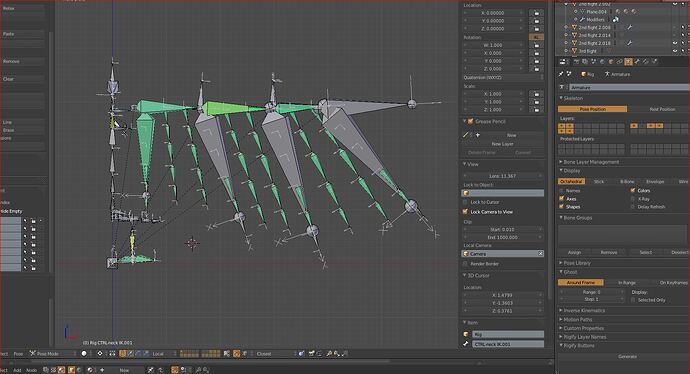Click the viewport shading sphere icon
This screenshot has height=374, width=690.
pyautogui.click(x=84, y=353)
